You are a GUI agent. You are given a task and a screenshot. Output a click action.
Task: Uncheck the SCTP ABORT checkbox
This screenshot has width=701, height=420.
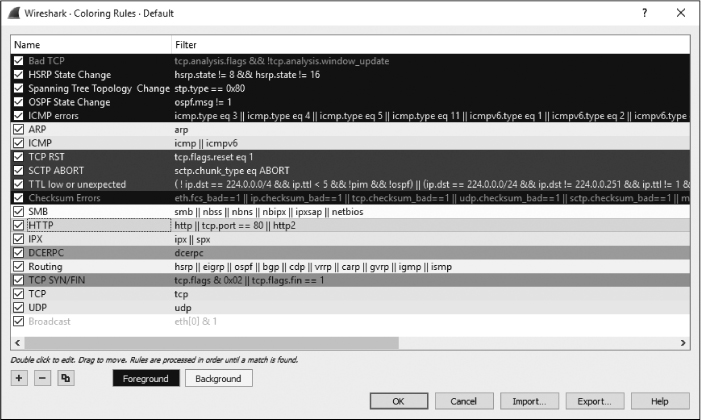click(x=18, y=170)
